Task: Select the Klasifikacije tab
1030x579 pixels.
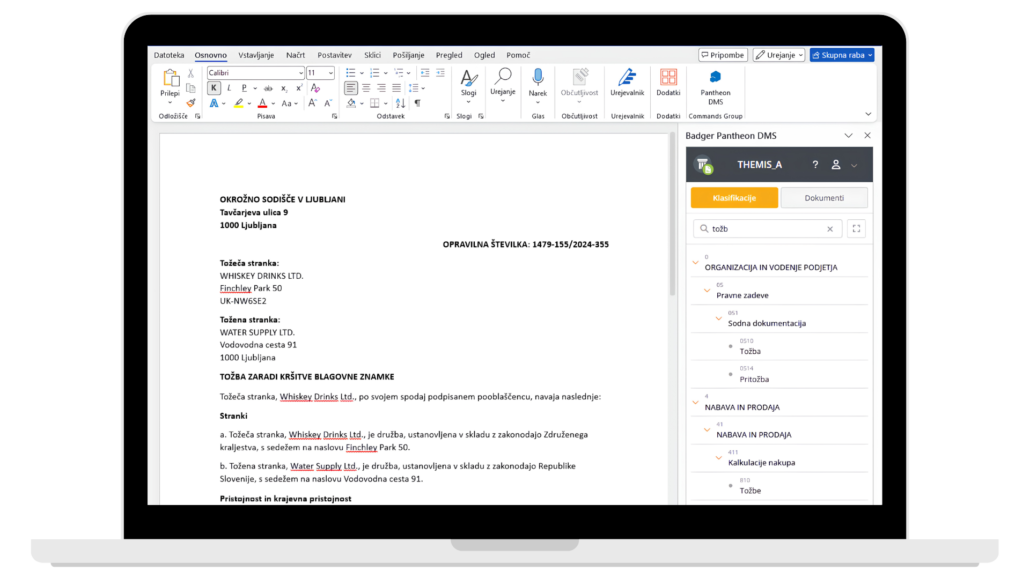Action: pos(734,198)
